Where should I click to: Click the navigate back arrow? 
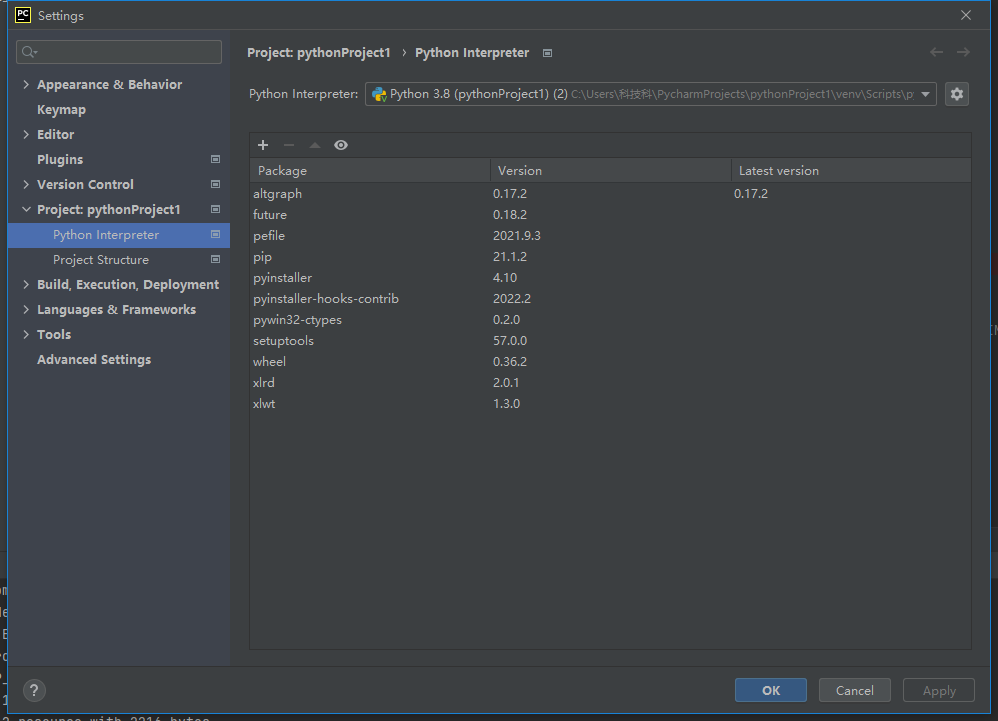(936, 52)
